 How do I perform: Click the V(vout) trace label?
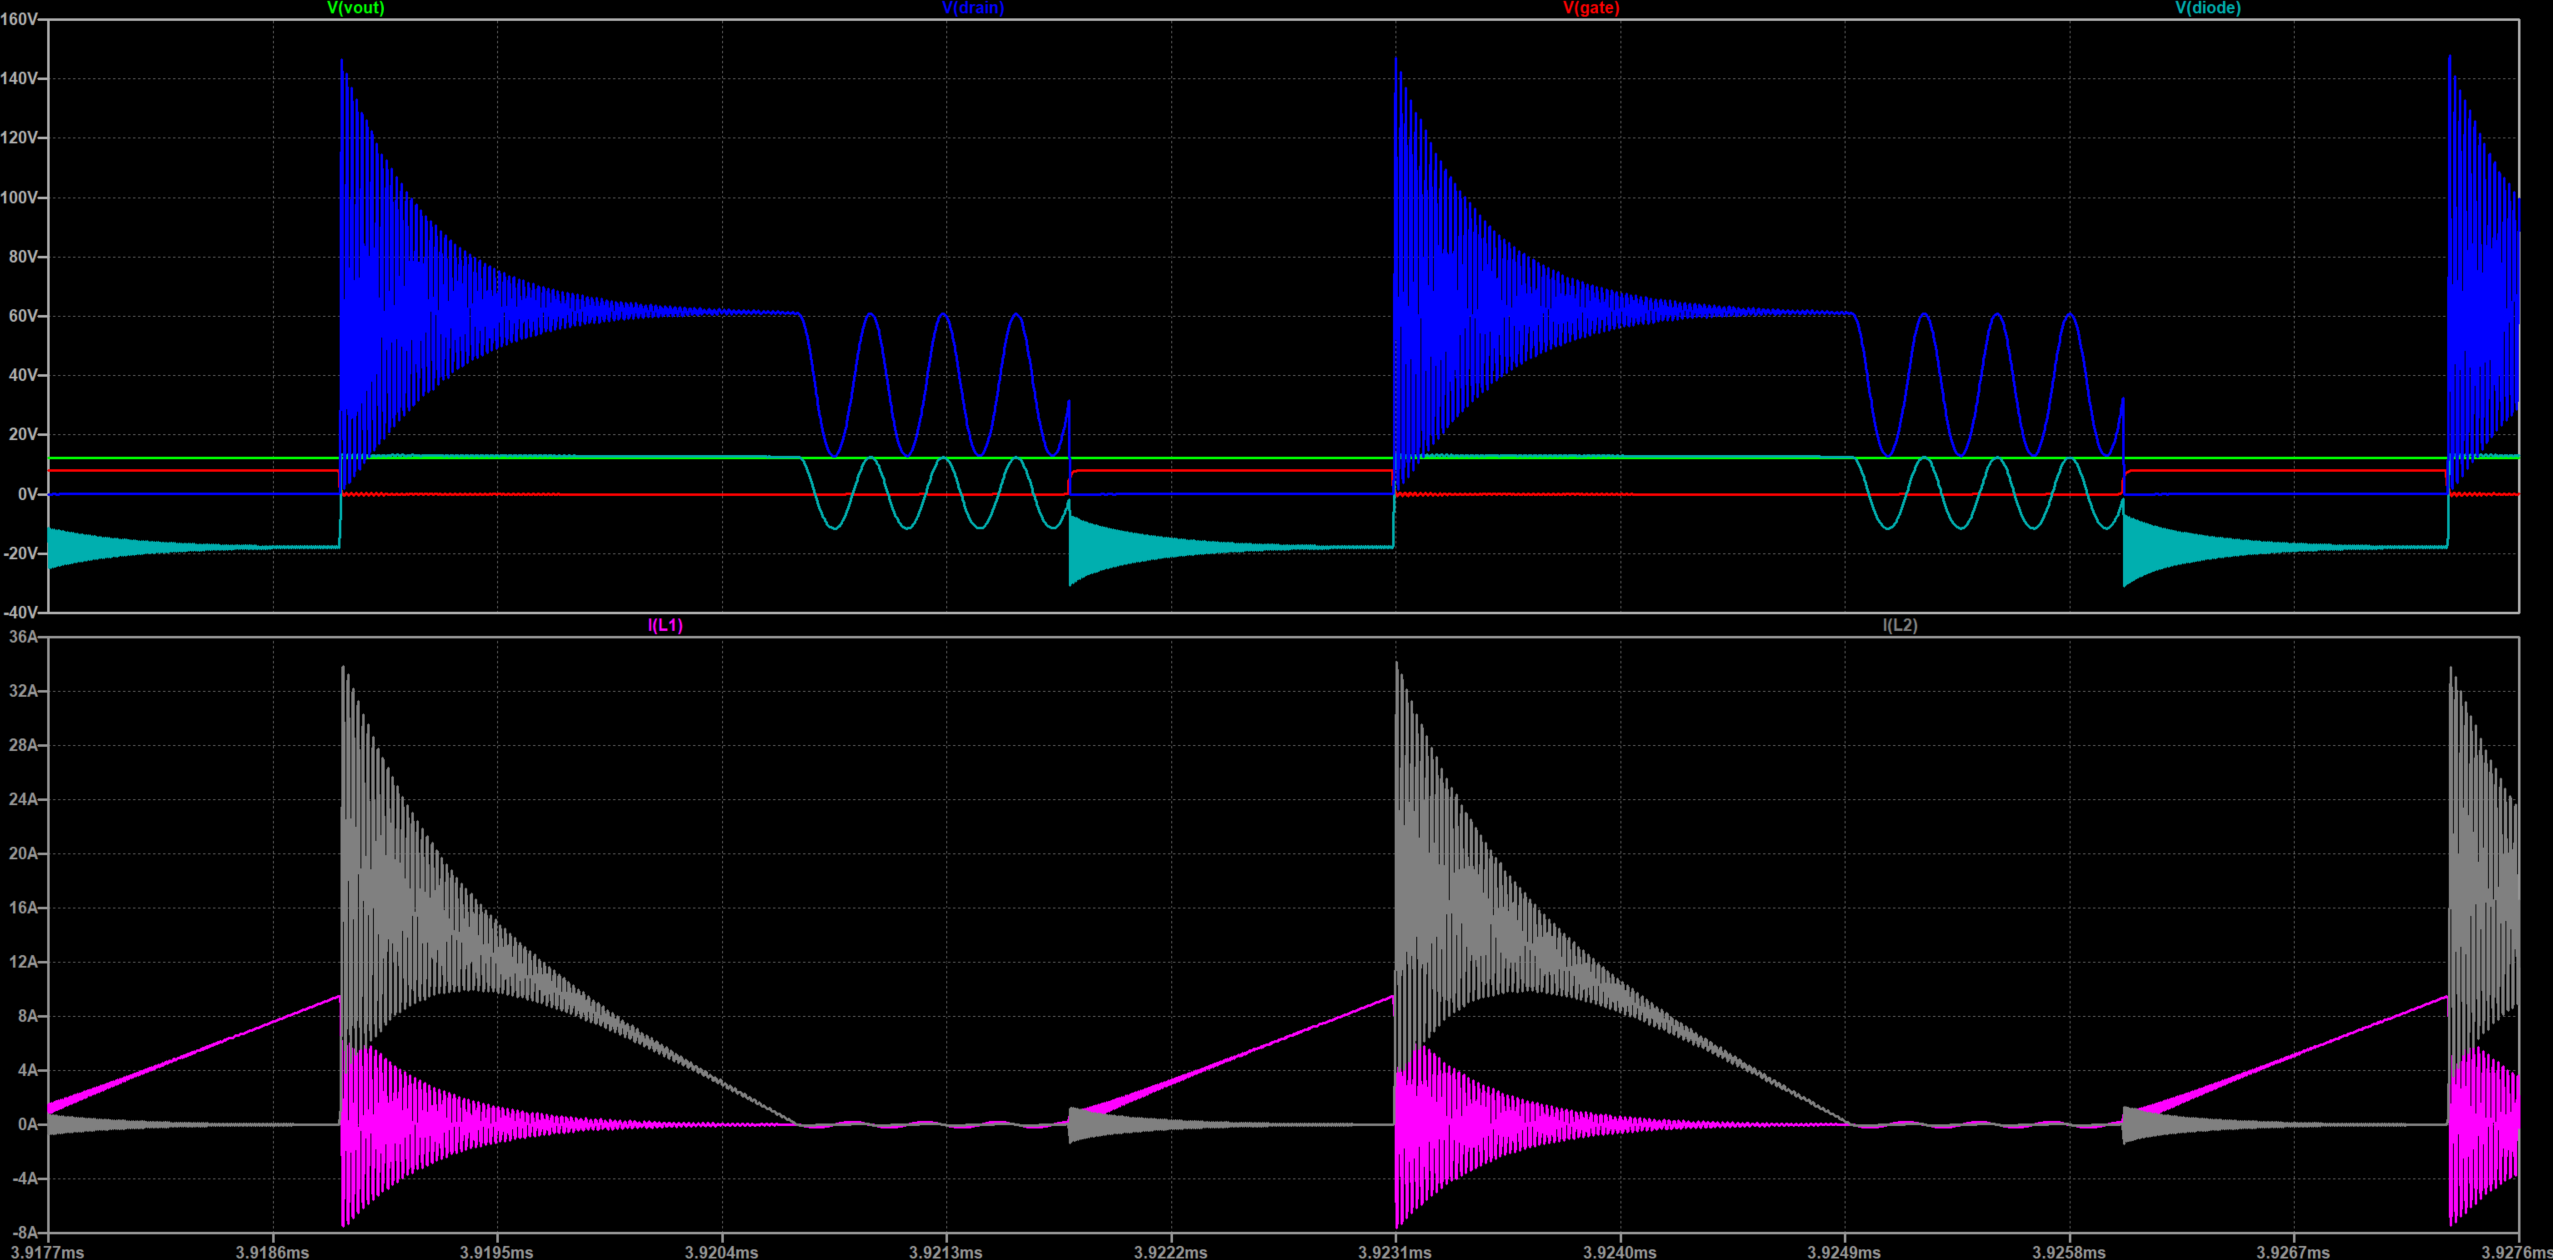[355, 8]
